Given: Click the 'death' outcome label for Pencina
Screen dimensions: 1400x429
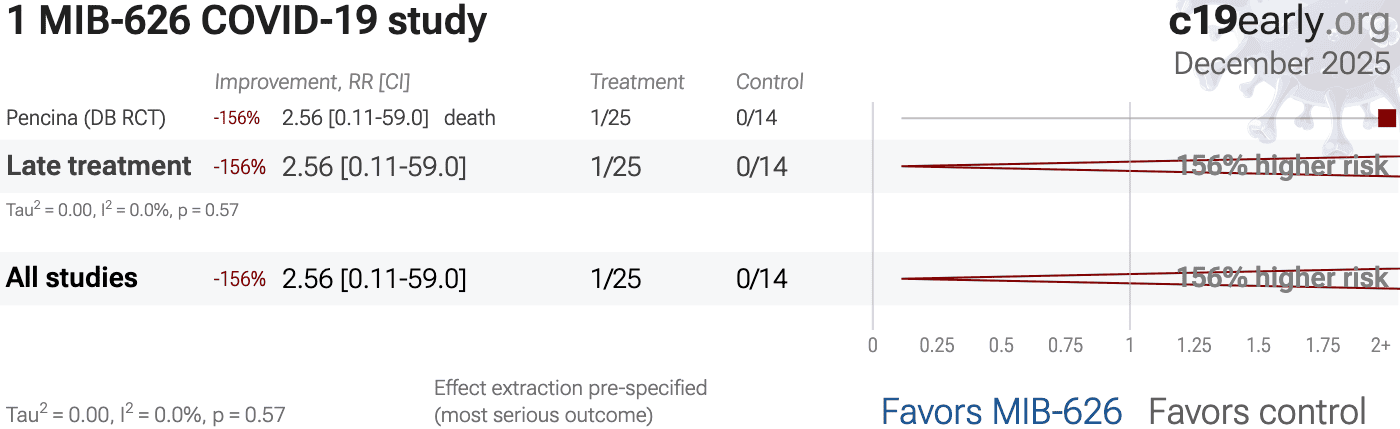Looking at the screenshot, I should (x=470, y=118).
